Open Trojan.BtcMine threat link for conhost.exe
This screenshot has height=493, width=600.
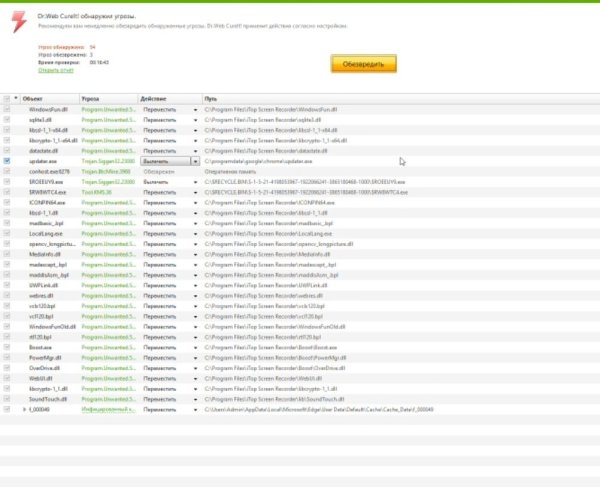(x=106, y=171)
